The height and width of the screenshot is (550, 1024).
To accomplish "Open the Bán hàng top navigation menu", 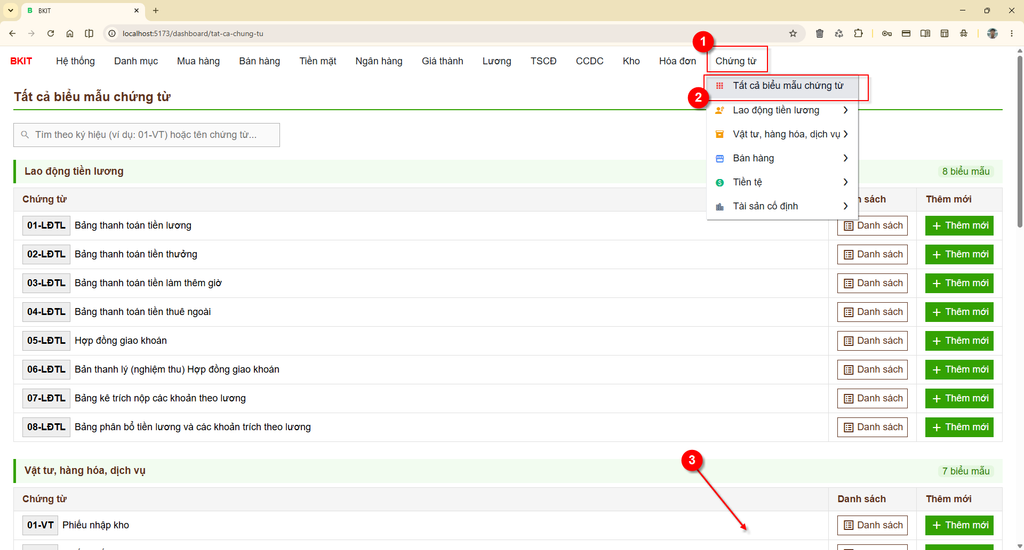I will click(x=259, y=61).
